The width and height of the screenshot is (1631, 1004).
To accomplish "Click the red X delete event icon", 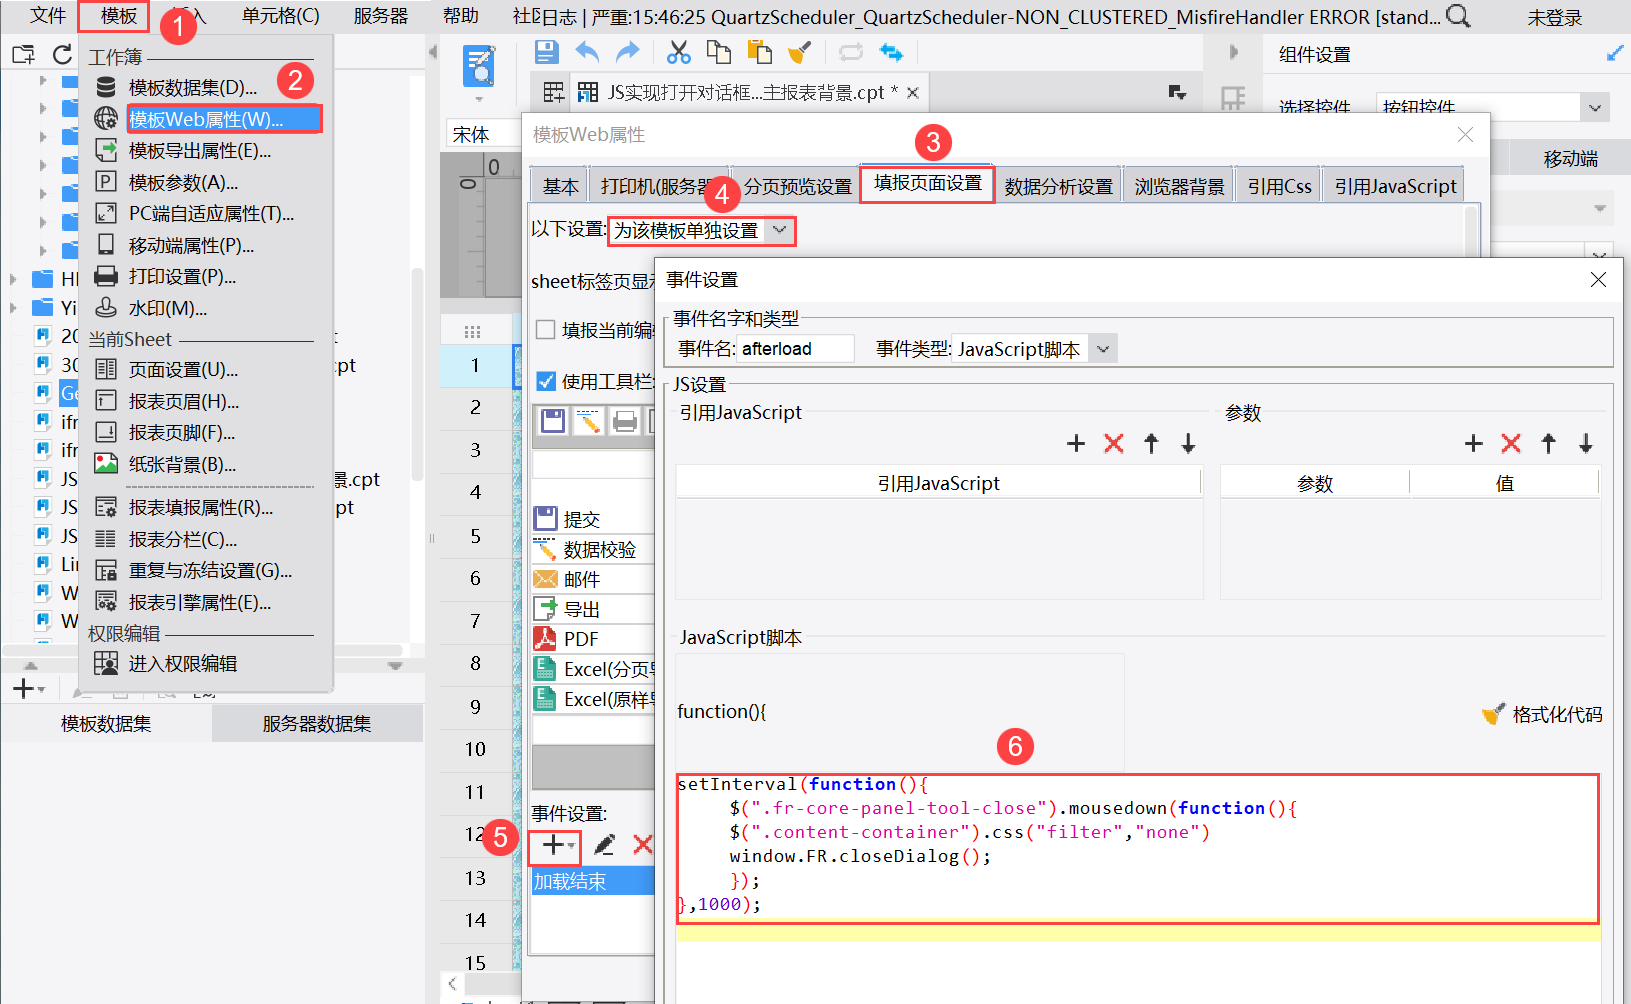I will (643, 845).
